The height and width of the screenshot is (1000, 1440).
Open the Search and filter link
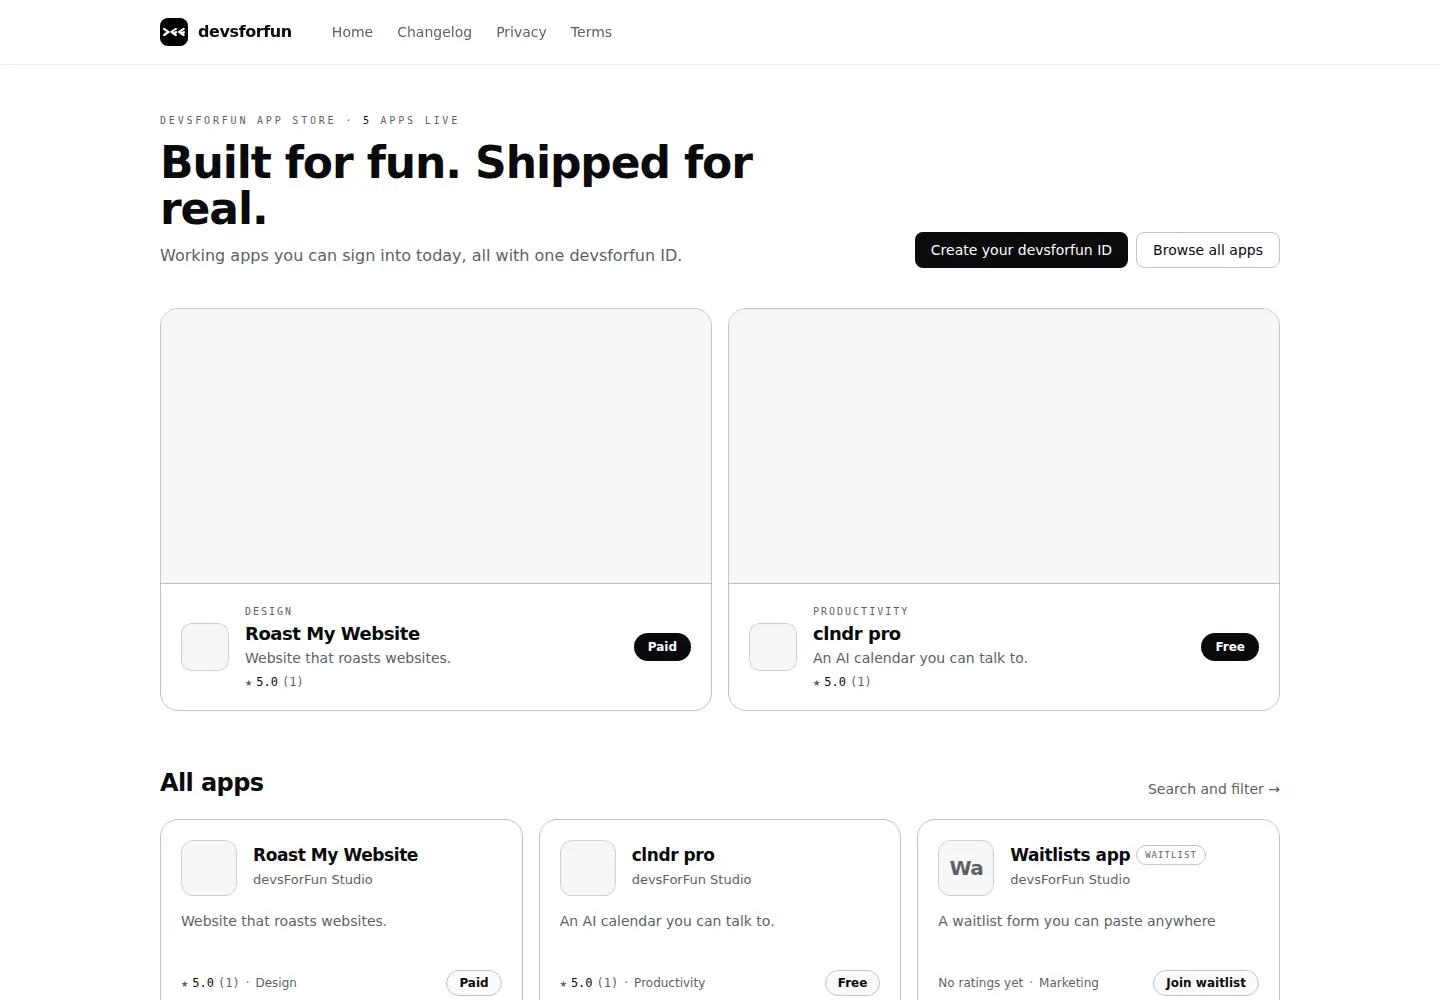[x=1214, y=789]
